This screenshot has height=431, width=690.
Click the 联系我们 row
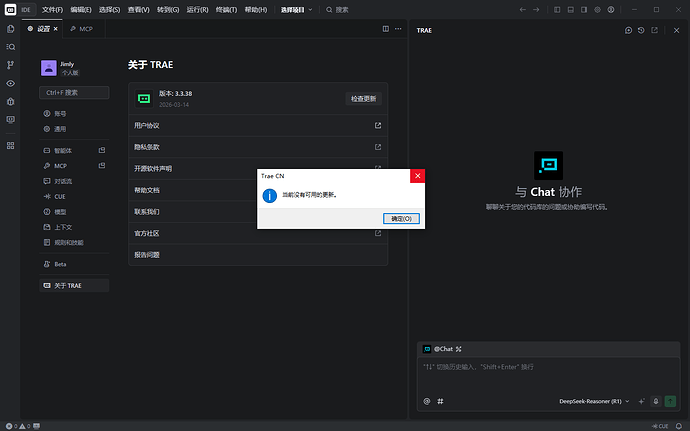click(258, 212)
